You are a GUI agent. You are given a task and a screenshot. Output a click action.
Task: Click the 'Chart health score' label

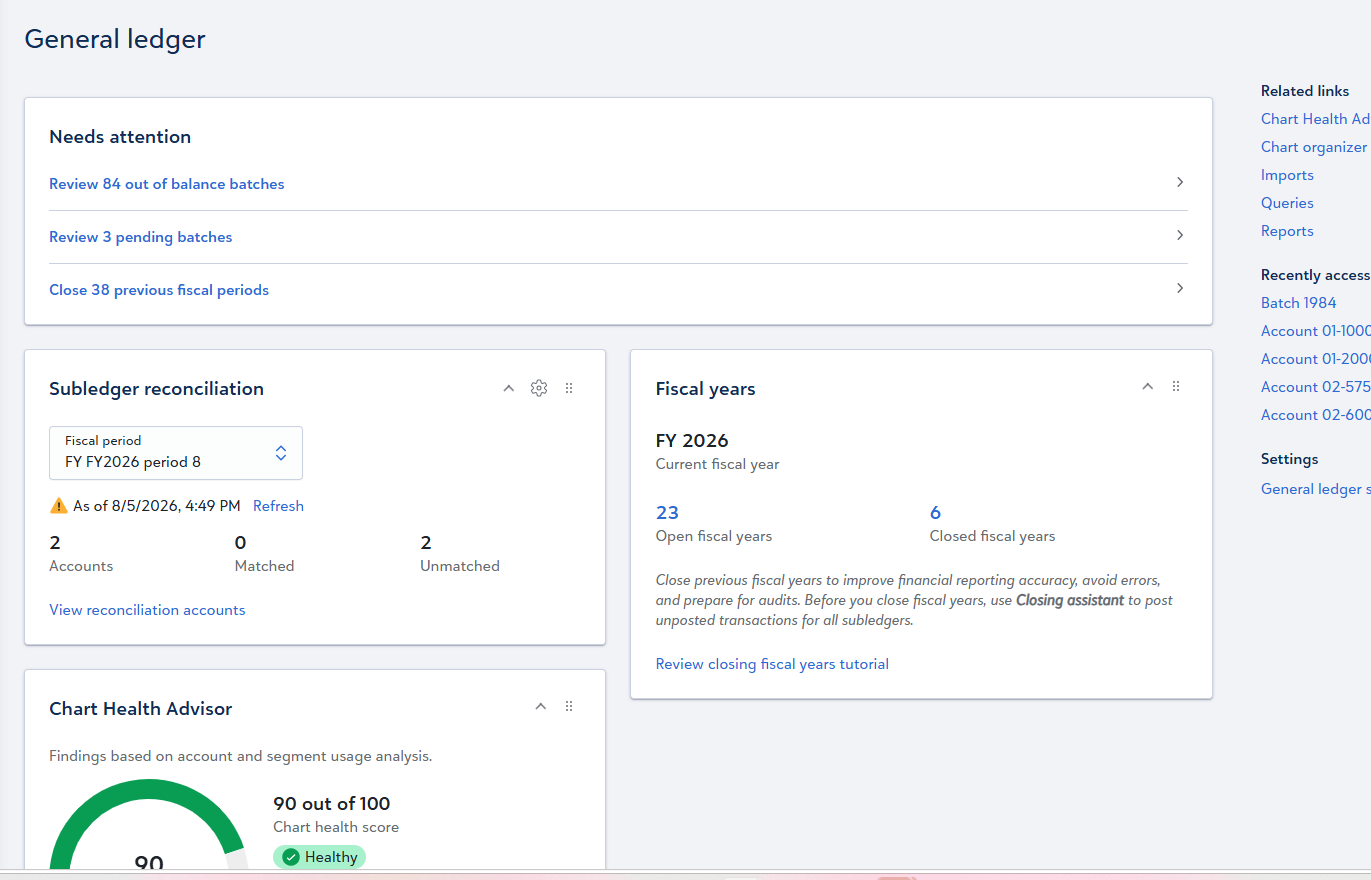[336, 827]
